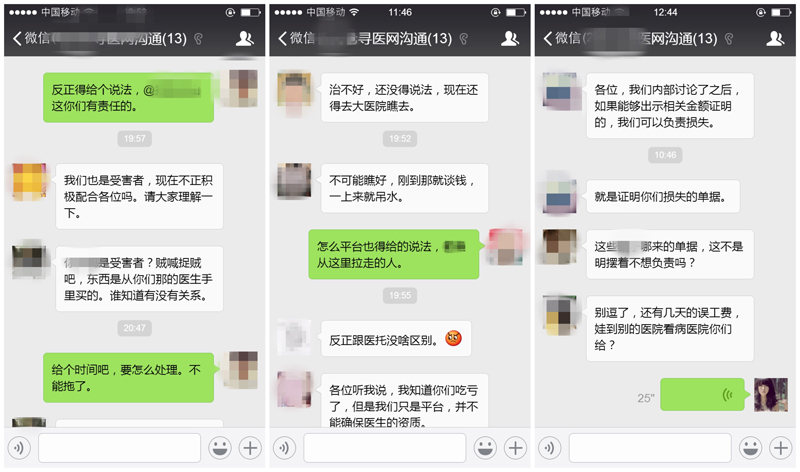This screenshot has height=472, width=800.
Task: Tap message 反正跟医托没啥区别
Action: [x=396, y=339]
